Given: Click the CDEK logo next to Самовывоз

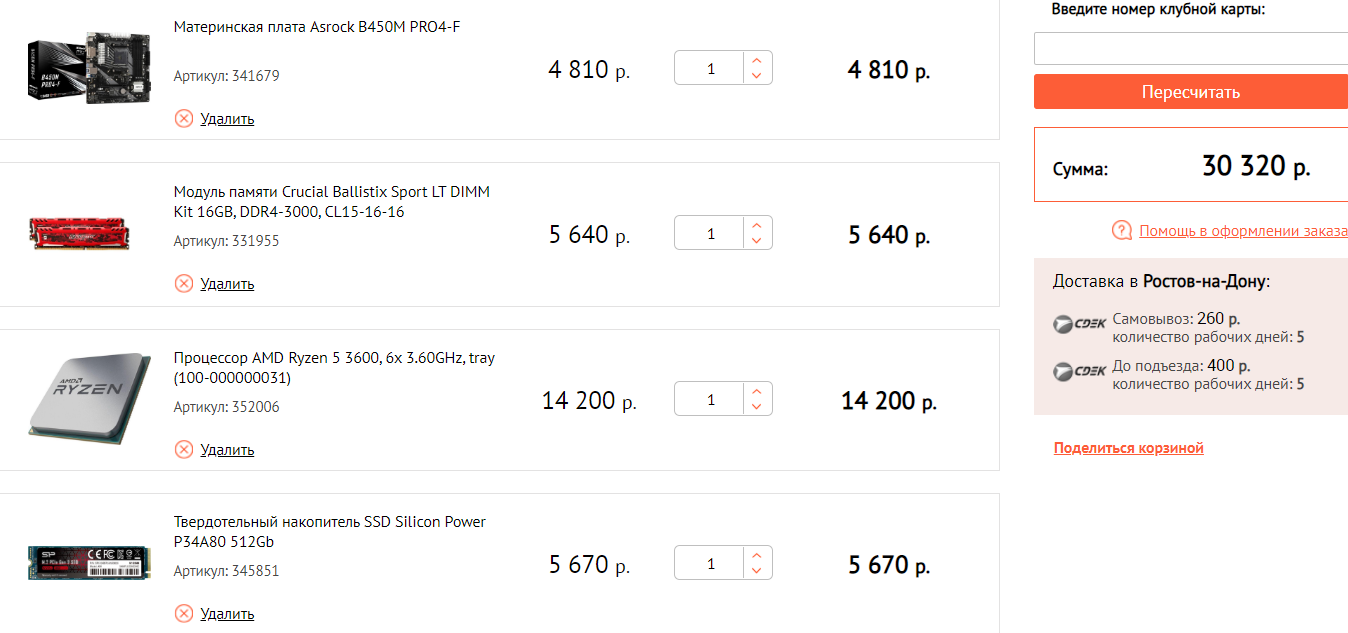Looking at the screenshot, I should (1080, 324).
